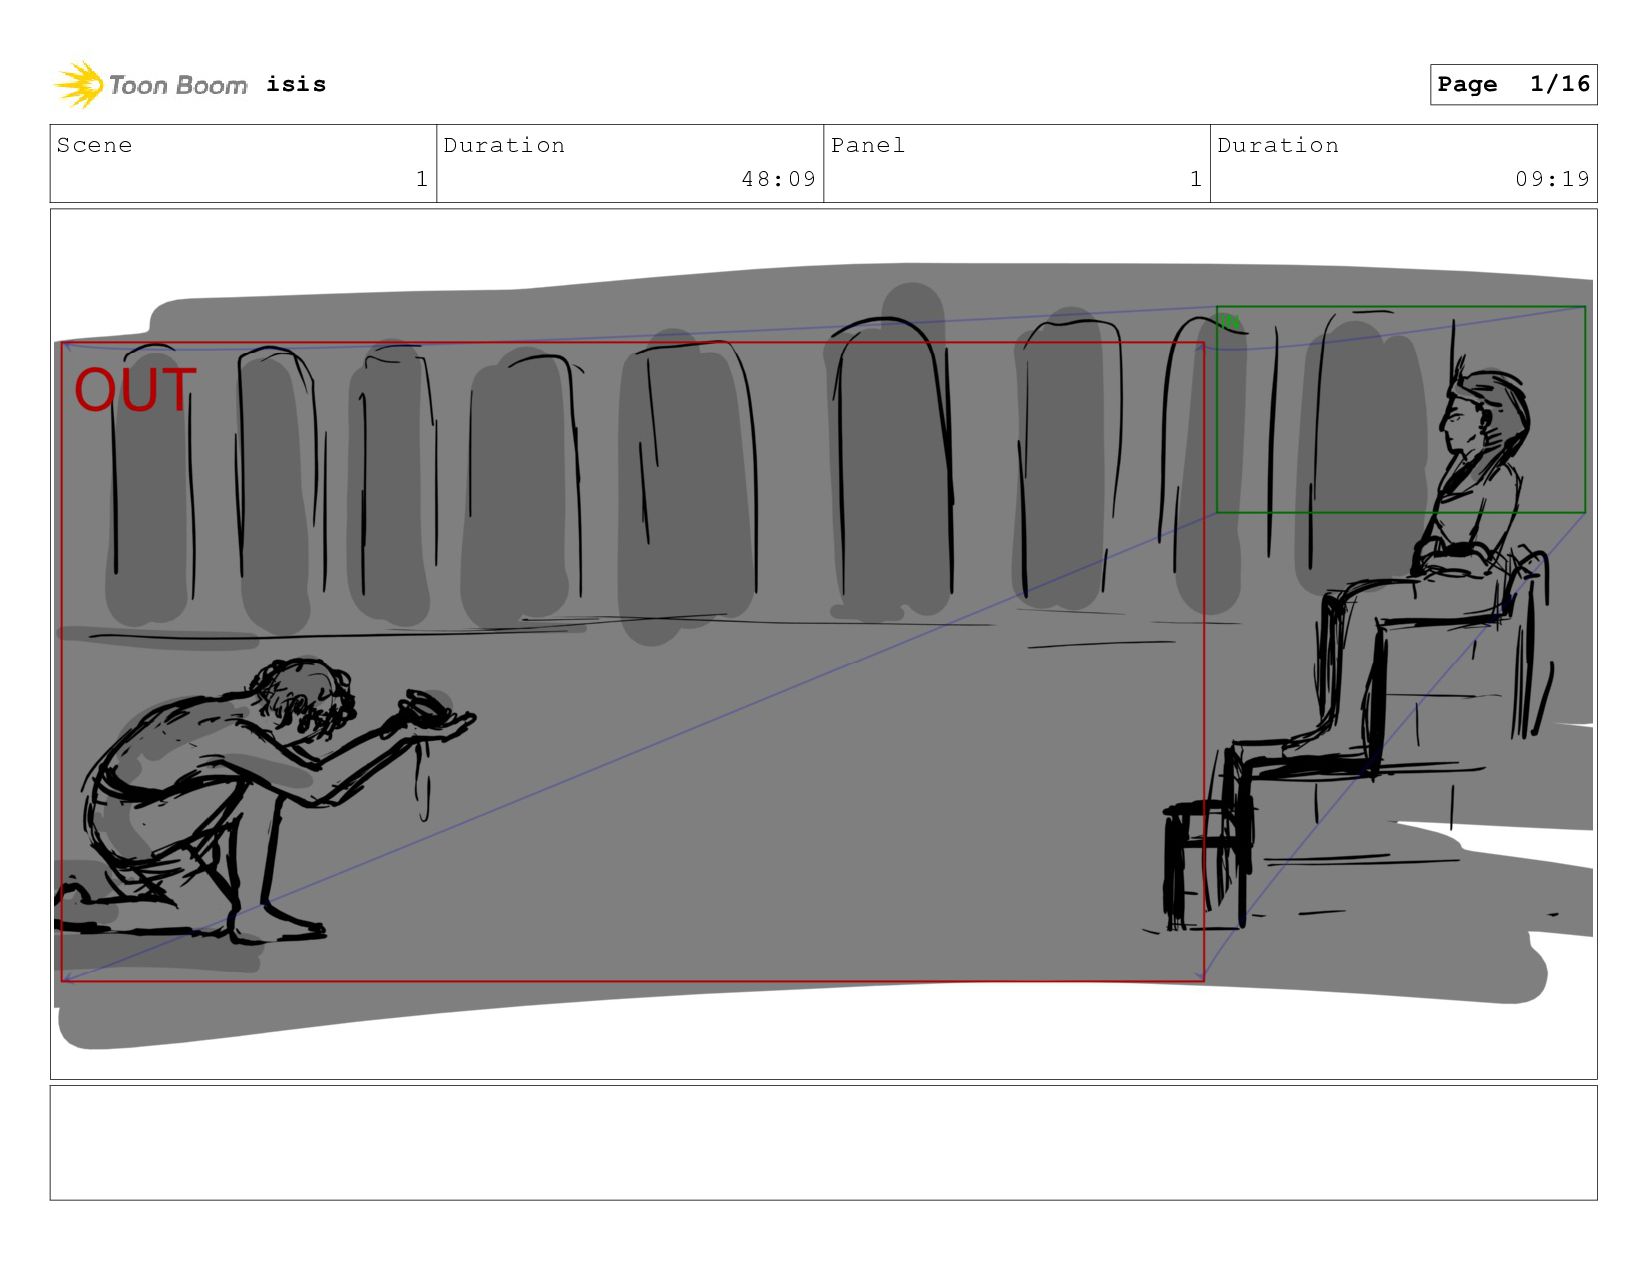
Task: Click the Toon Boom logo
Action: pyautogui.click(x=150, y=85)
